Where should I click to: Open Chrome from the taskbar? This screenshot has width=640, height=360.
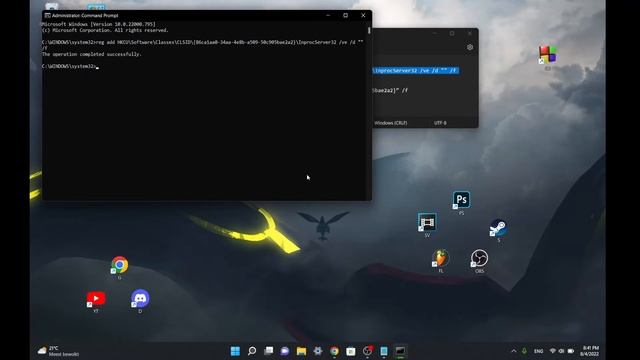pyautogui.click(x=334, y=351)
